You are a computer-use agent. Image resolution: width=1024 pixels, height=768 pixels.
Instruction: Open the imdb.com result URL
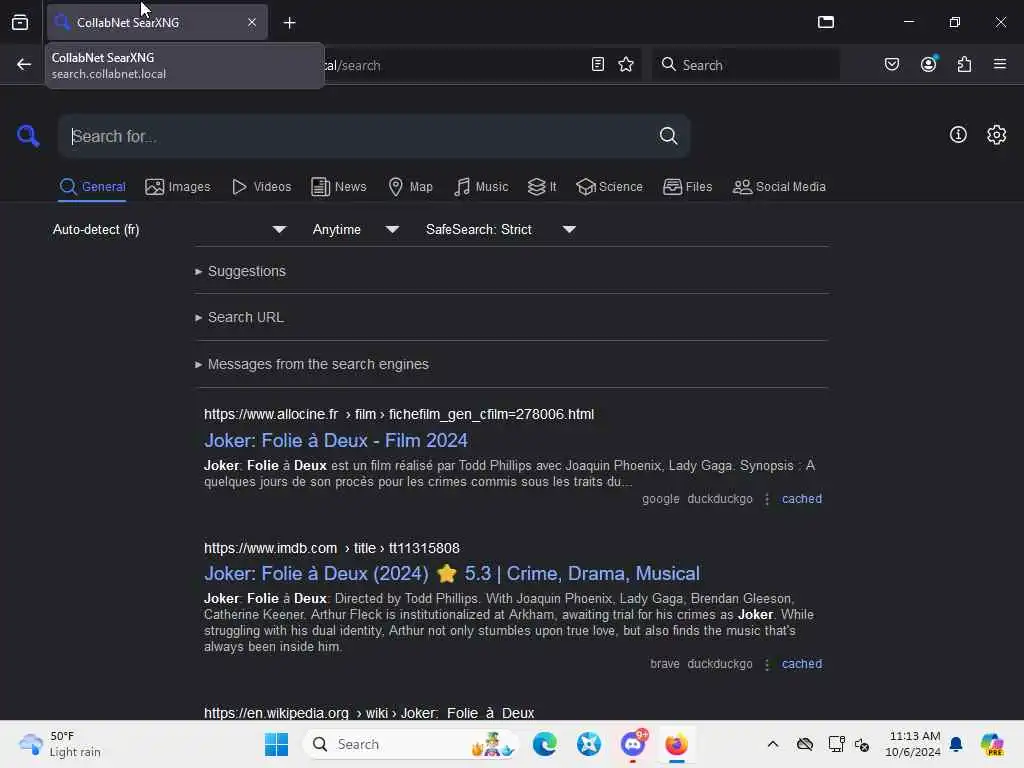332,549
